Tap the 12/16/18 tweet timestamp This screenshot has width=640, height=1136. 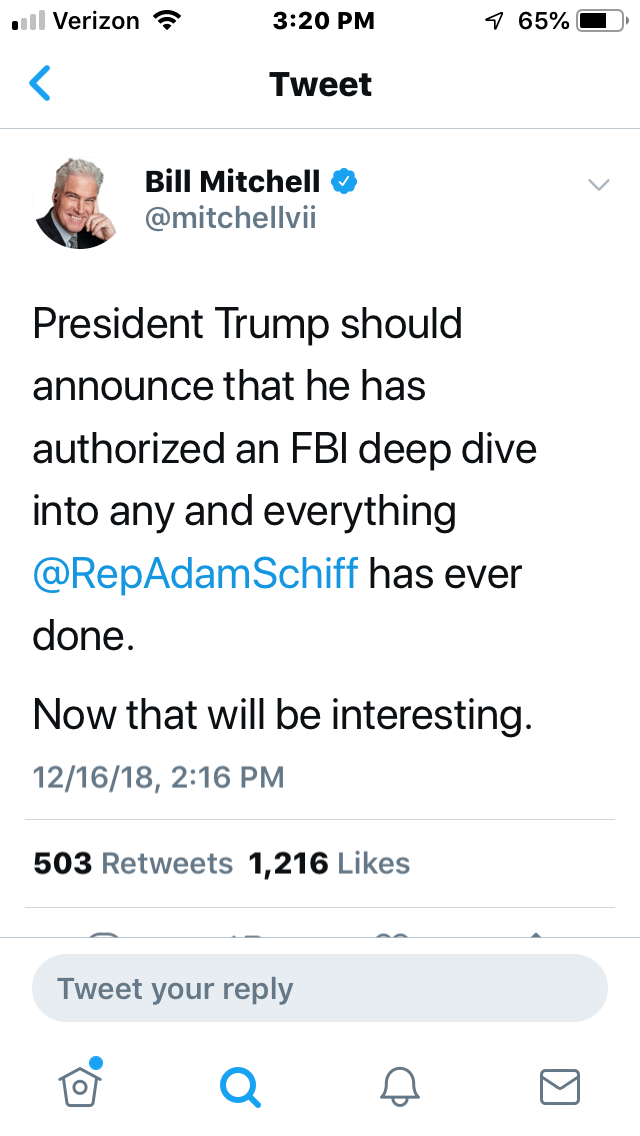[x=158, y=776]
